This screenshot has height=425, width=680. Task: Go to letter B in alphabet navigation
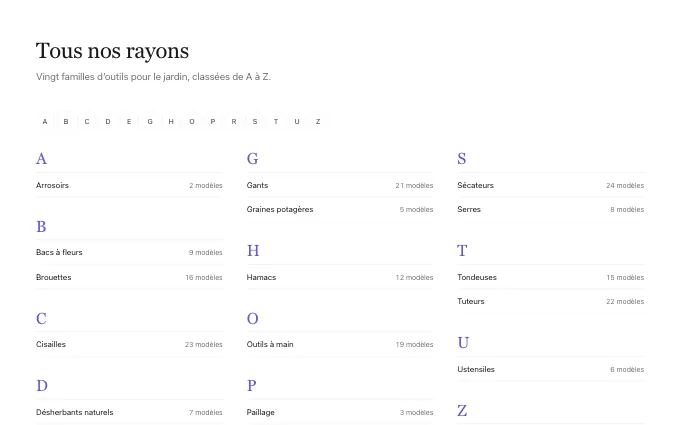[66, 121]
